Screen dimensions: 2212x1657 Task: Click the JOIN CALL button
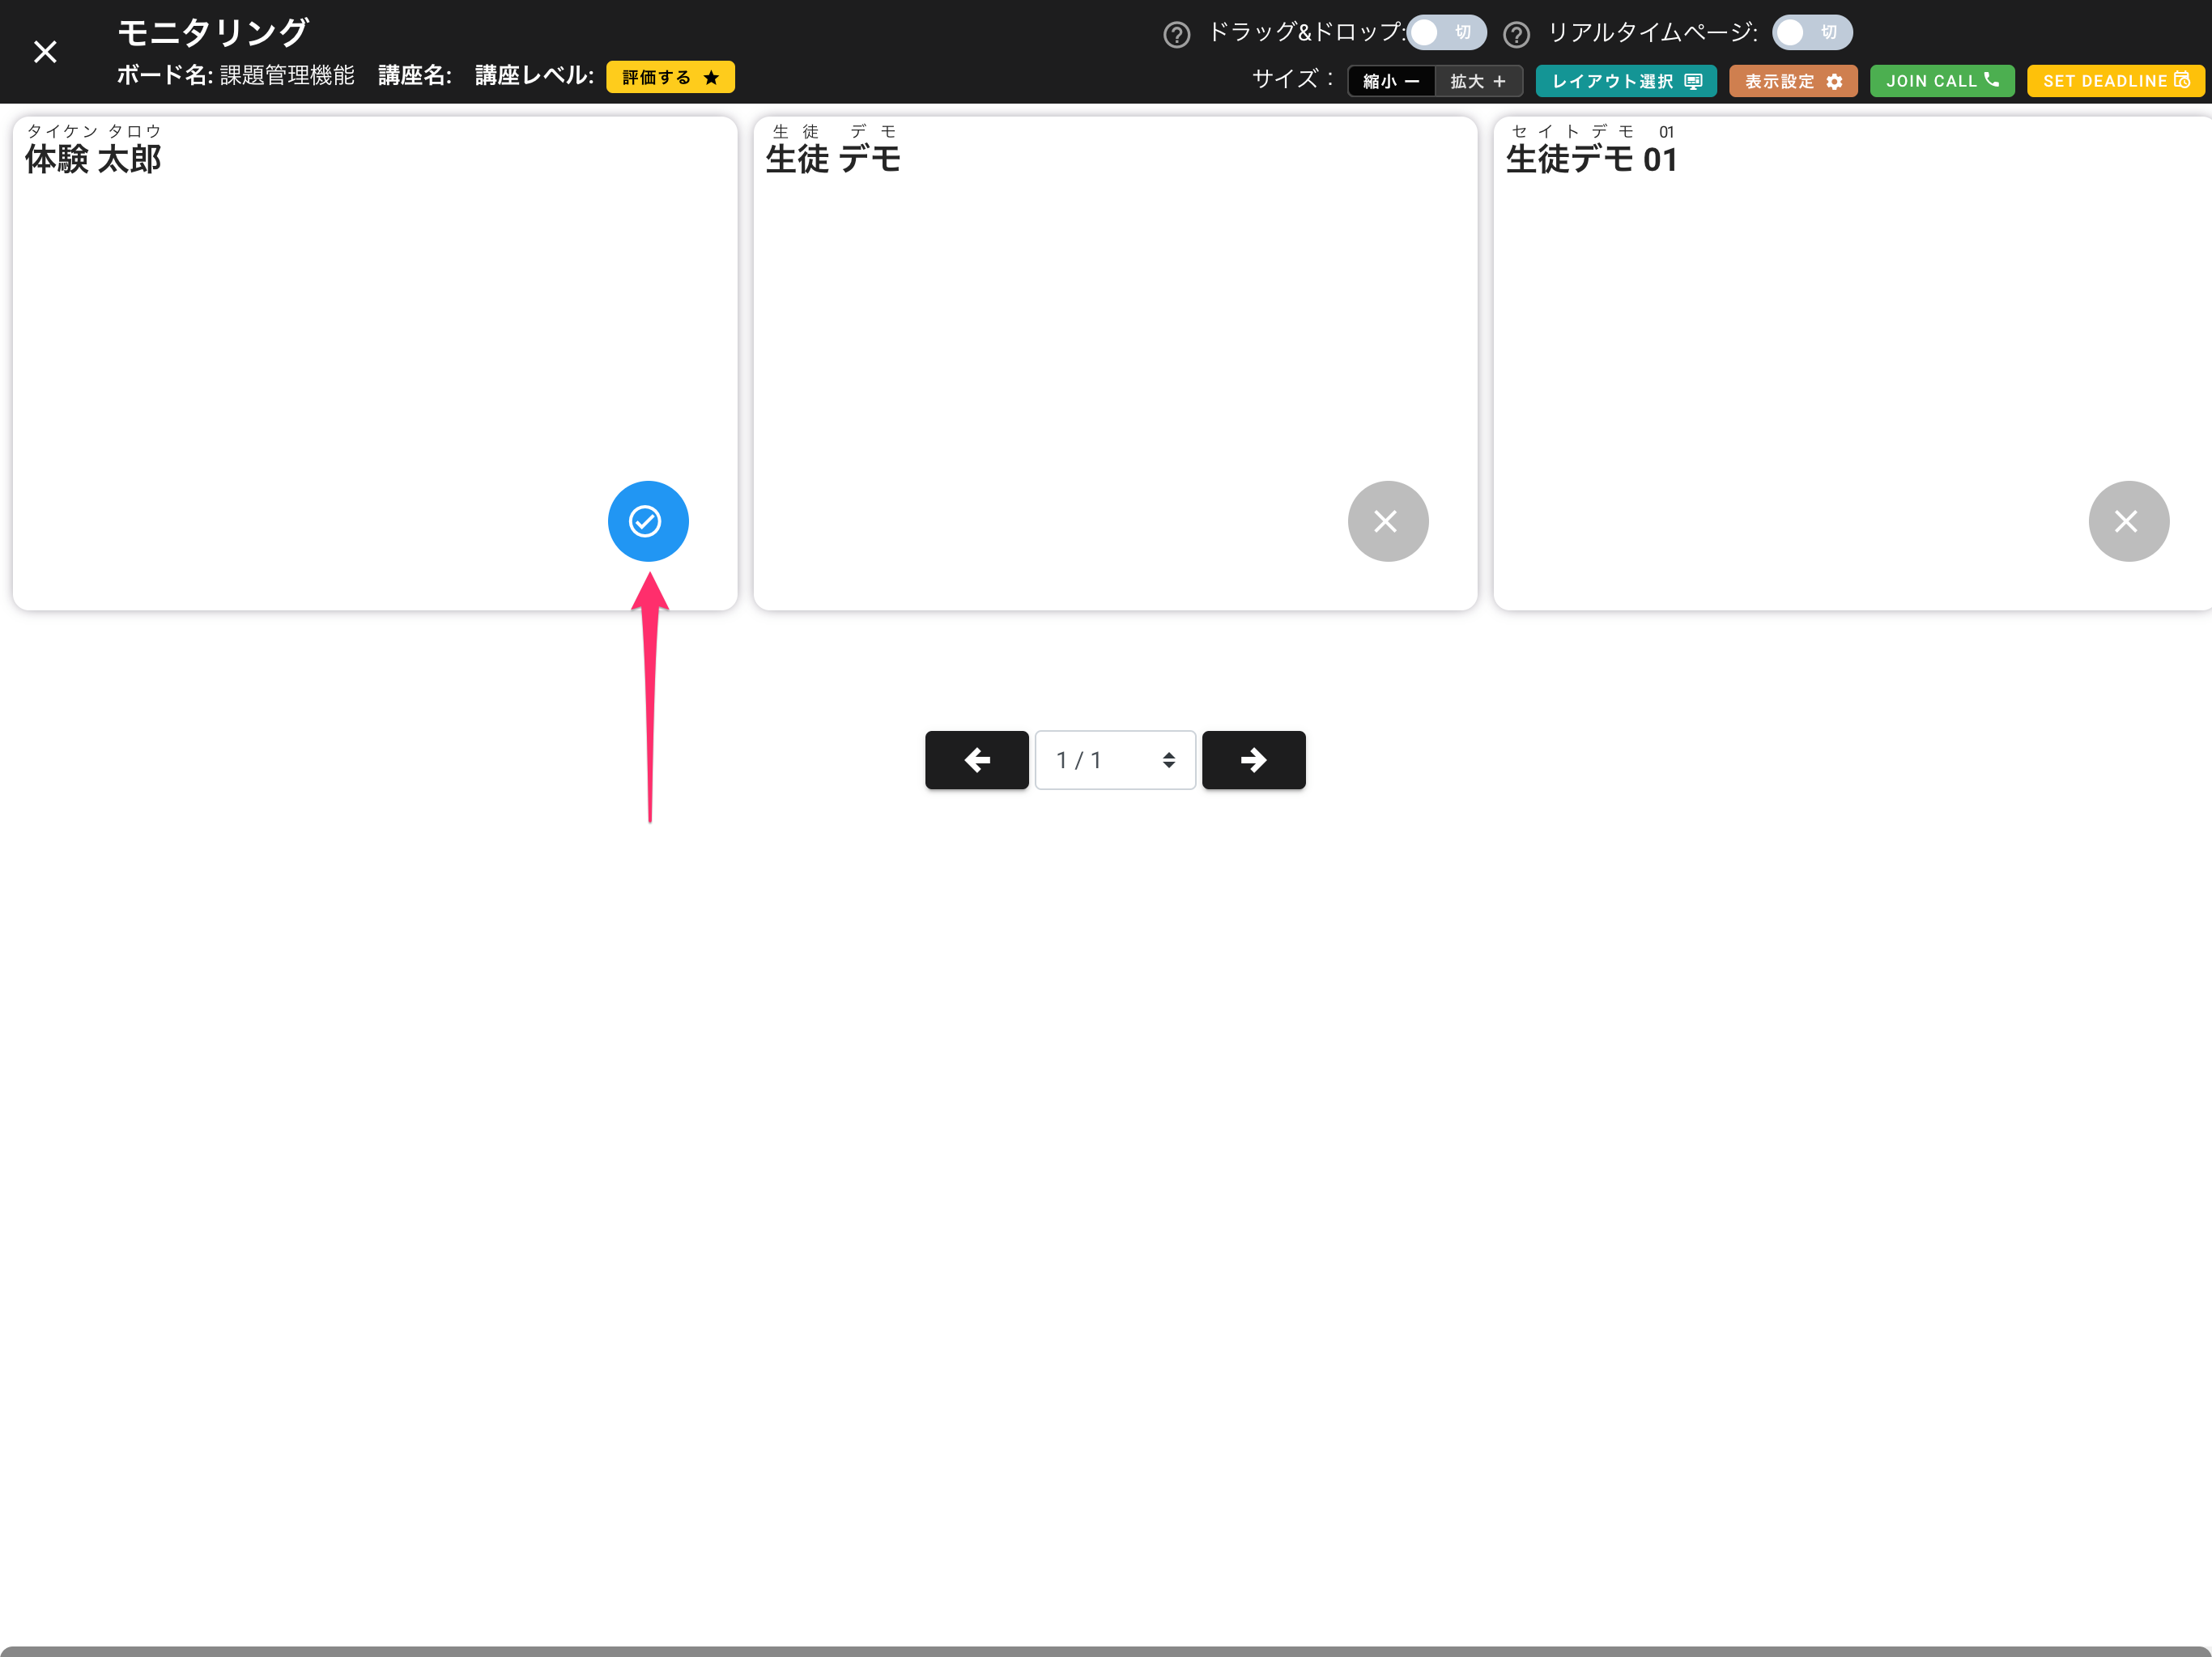[x=1942, y=81]
